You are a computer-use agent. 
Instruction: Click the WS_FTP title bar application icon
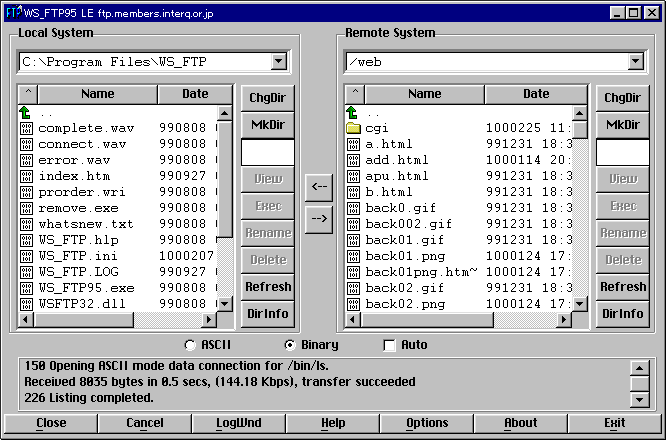click(14, 12)
